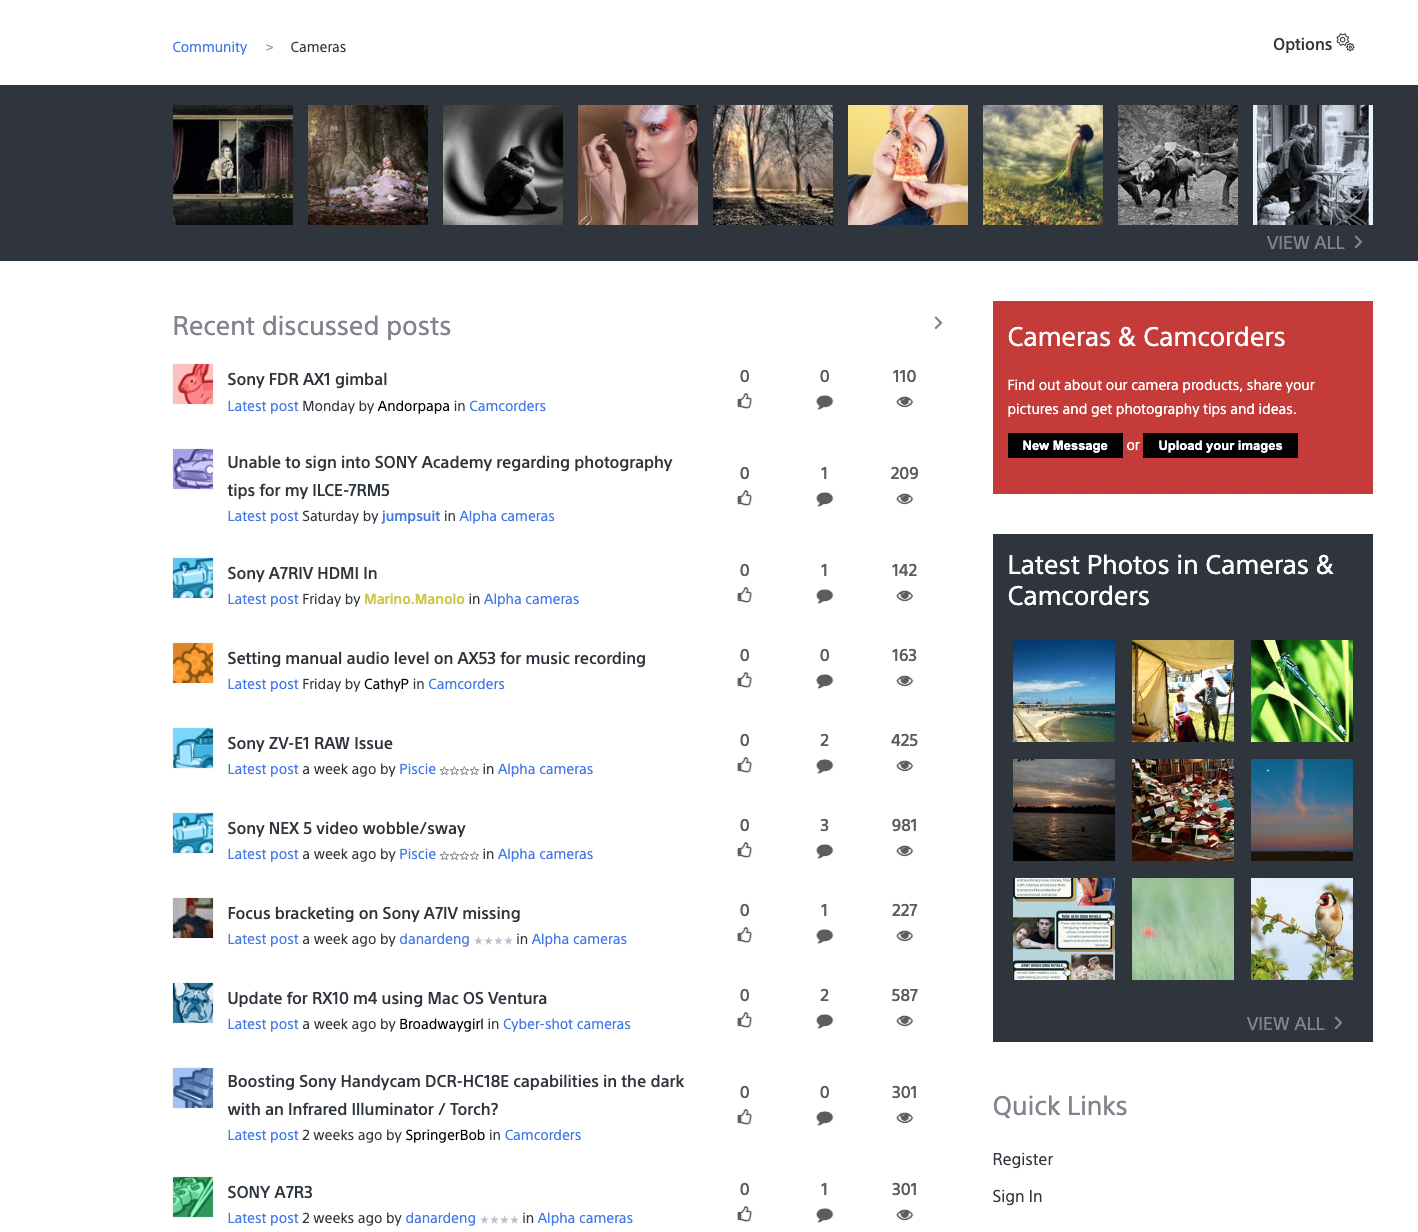Open Latest post link for SONY A7R3
This screenshot has height=1232, width=1418.
pos(263,1218)
